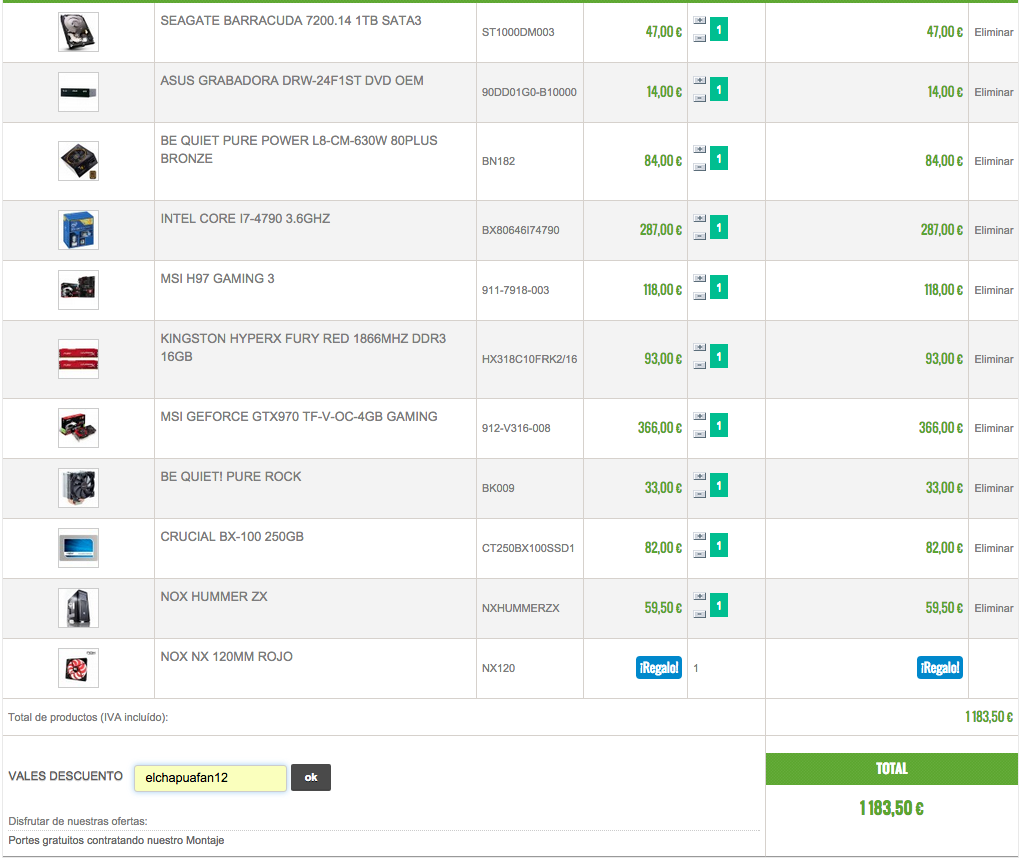Click ¡Regalo! badge in the row total column
This screenshot has height=859, width=1023.
click(939, 668)
